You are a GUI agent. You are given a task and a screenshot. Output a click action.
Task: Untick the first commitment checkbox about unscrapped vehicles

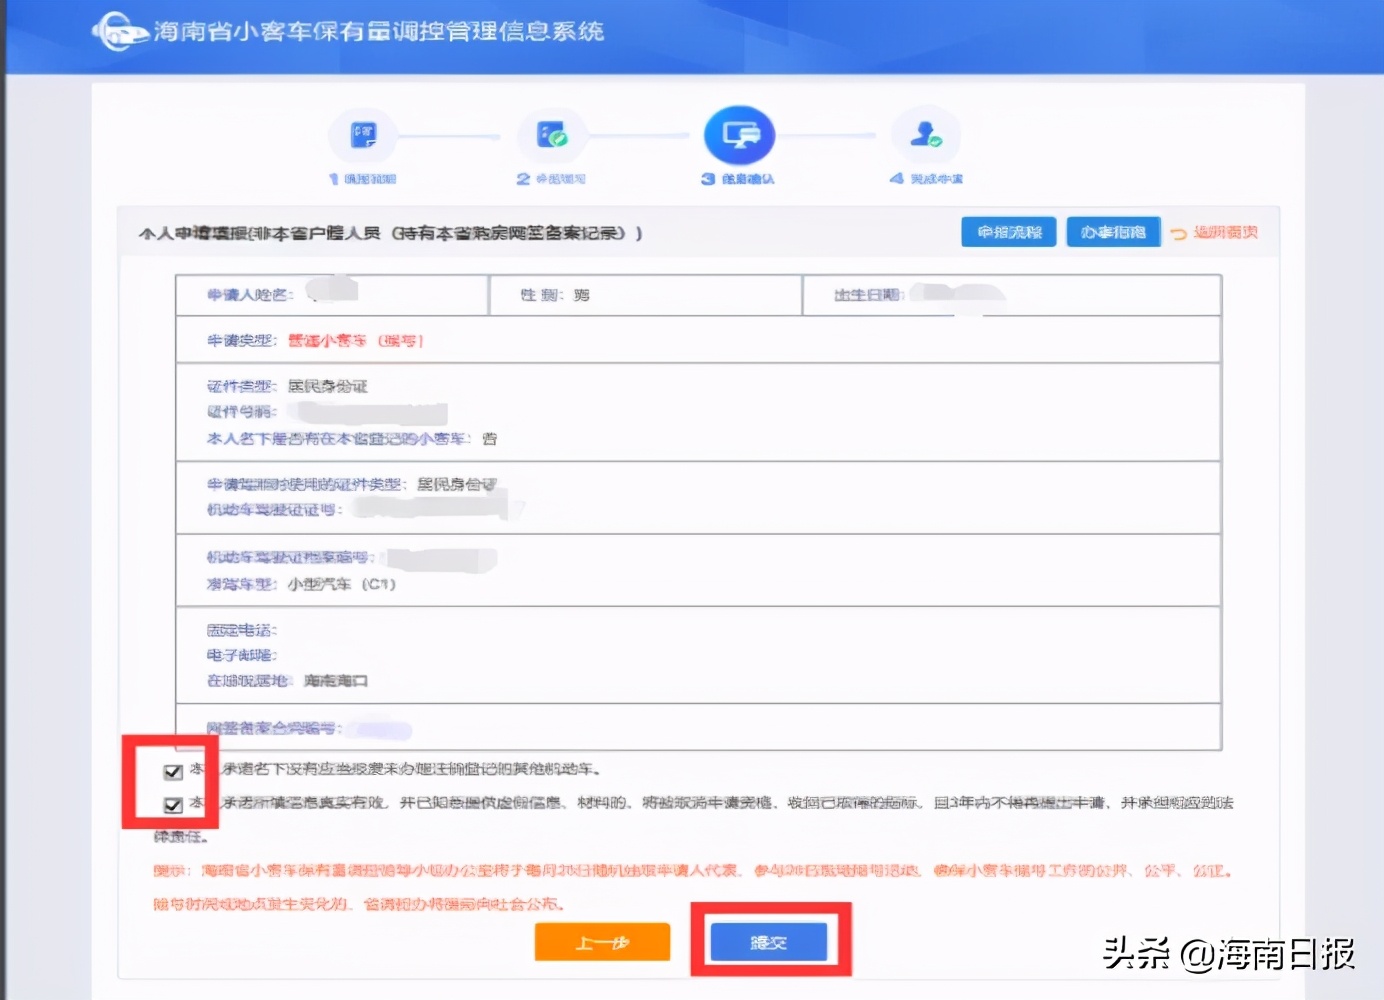tap(173, 771)
